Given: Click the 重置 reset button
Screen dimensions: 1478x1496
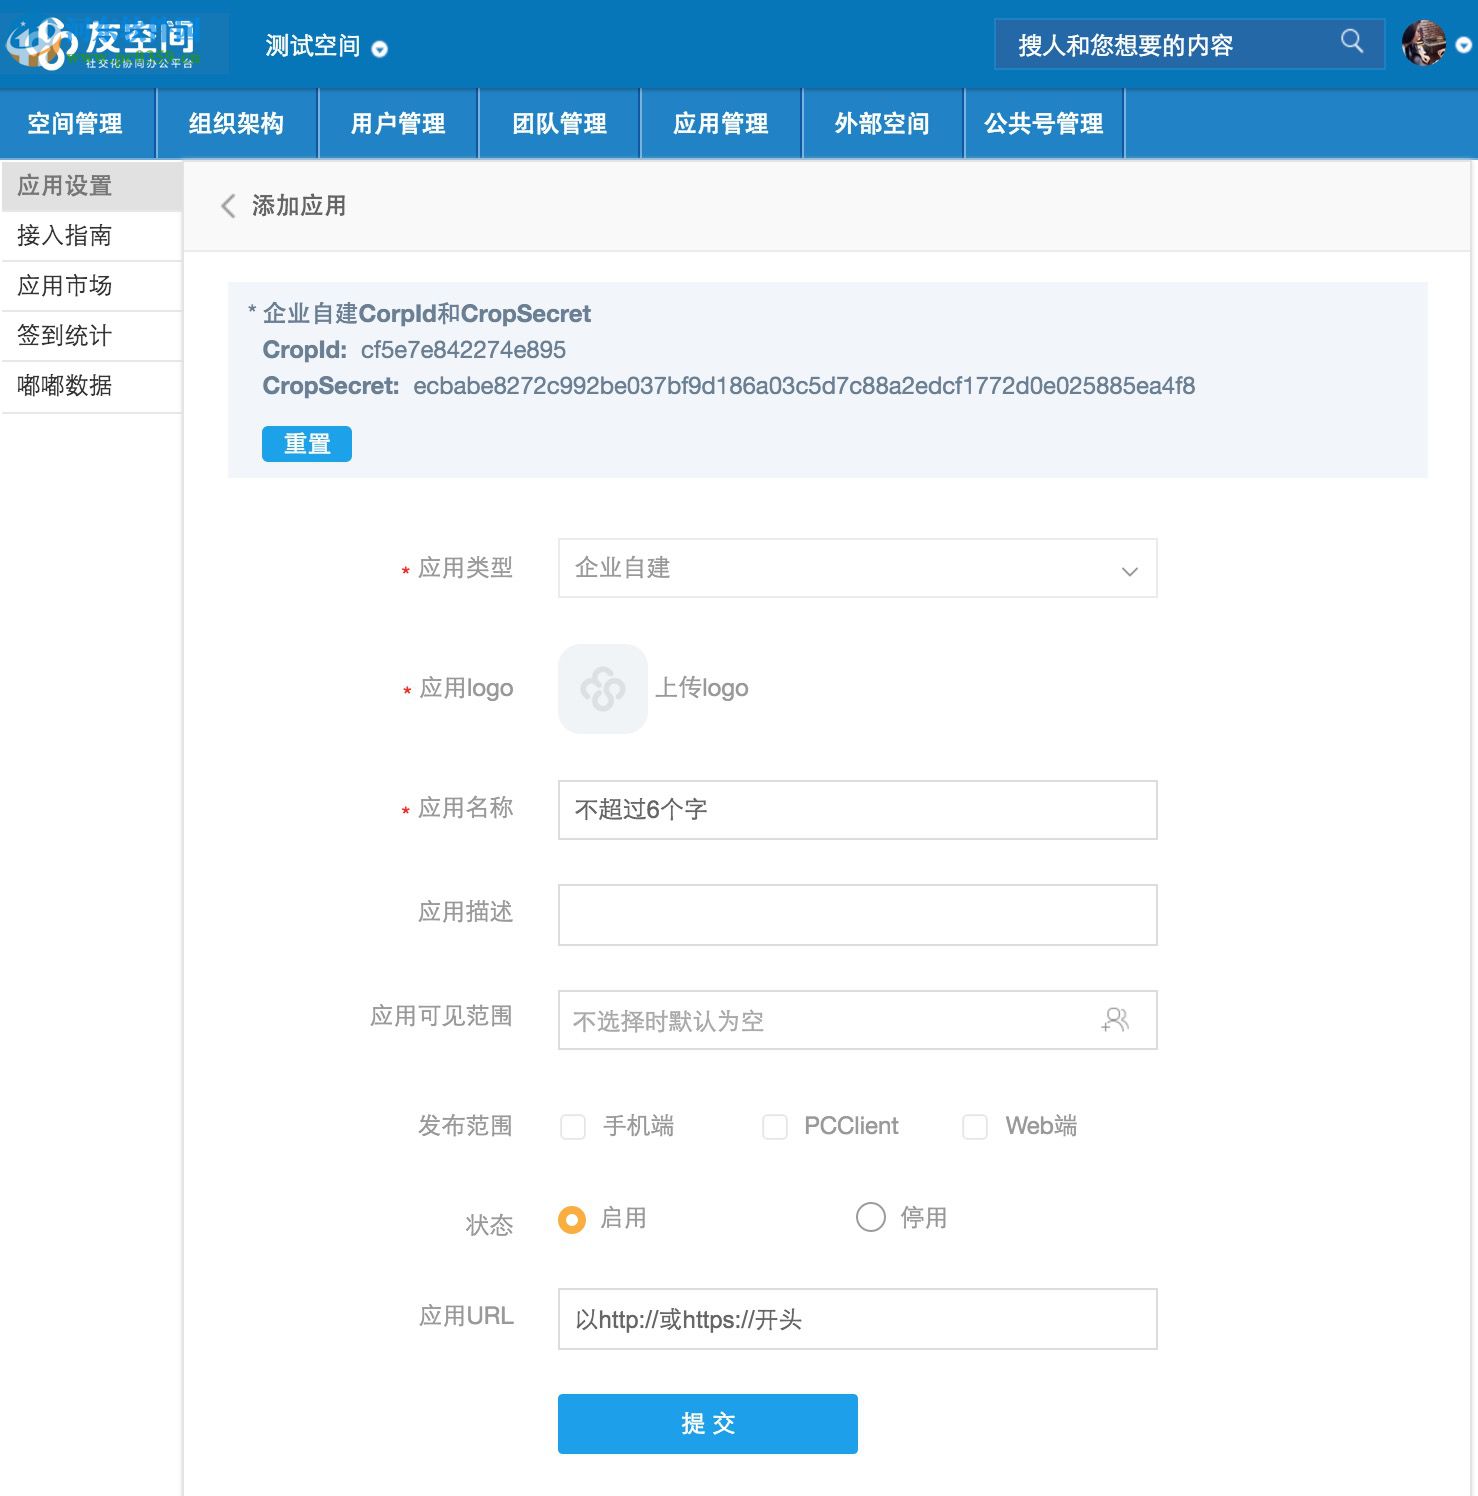Looking at the screenshot, I should tap(306, 443).
